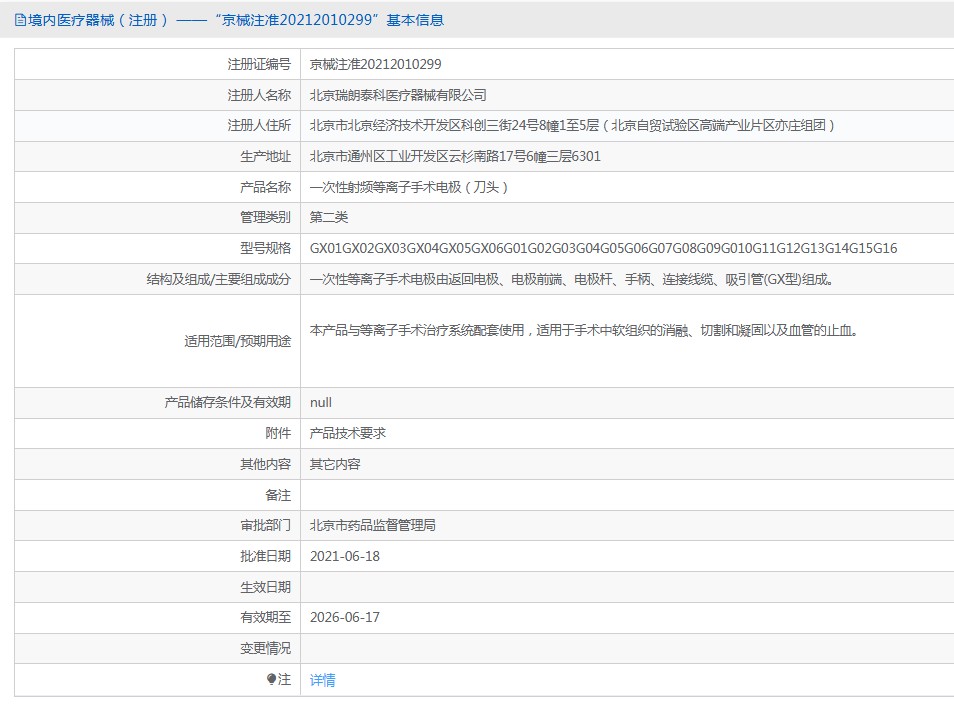Click the approval date 2021-06-18

point(345,556)
